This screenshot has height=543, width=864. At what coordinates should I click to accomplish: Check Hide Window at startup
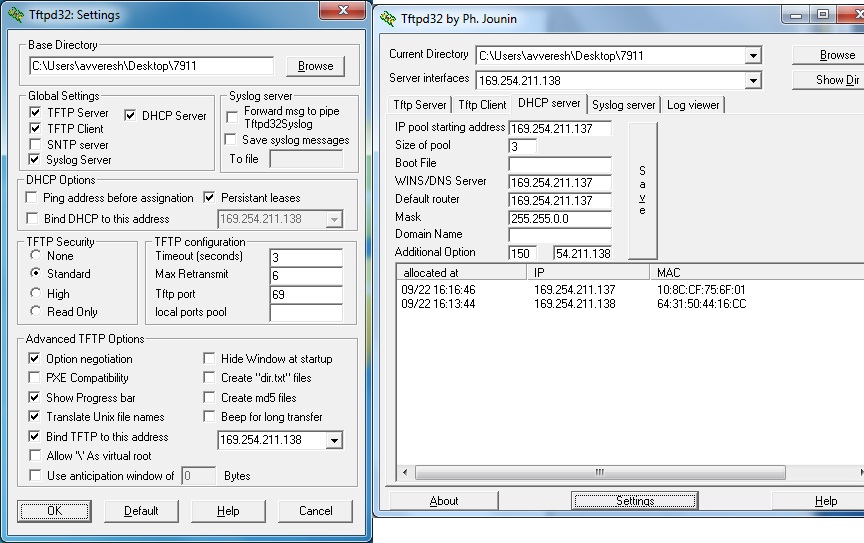point(209,358)
